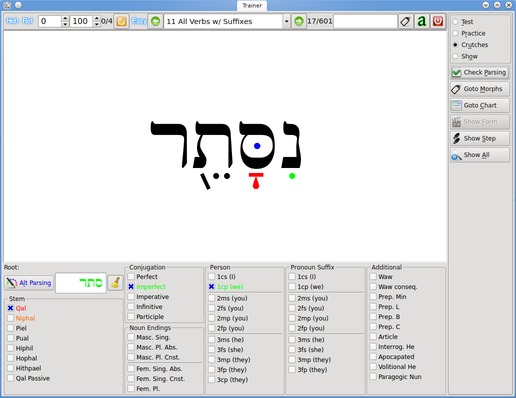The width and height of the screenshot is (516, 398).
Task: Click the green previous-word arrow icon
Action: click(155, 21)
